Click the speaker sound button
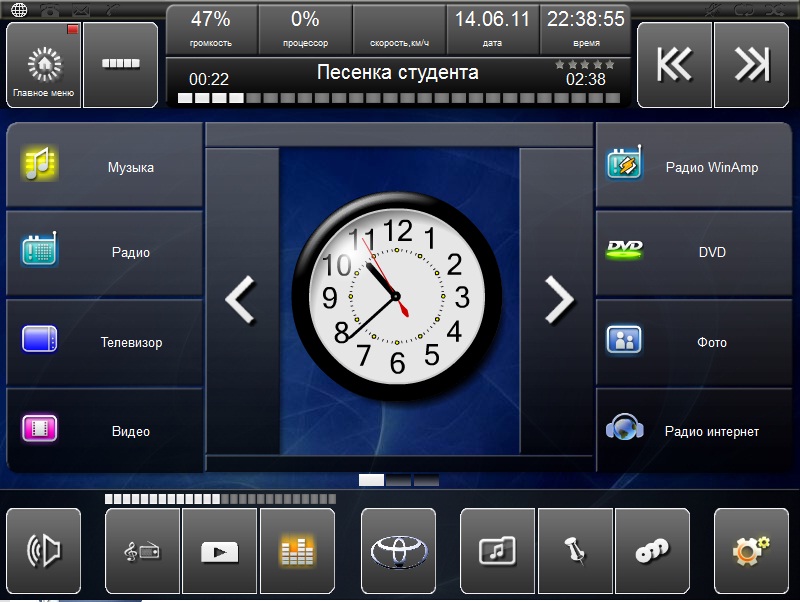The width and height of the screenshot is (800, 602). (x=43, y=550)
